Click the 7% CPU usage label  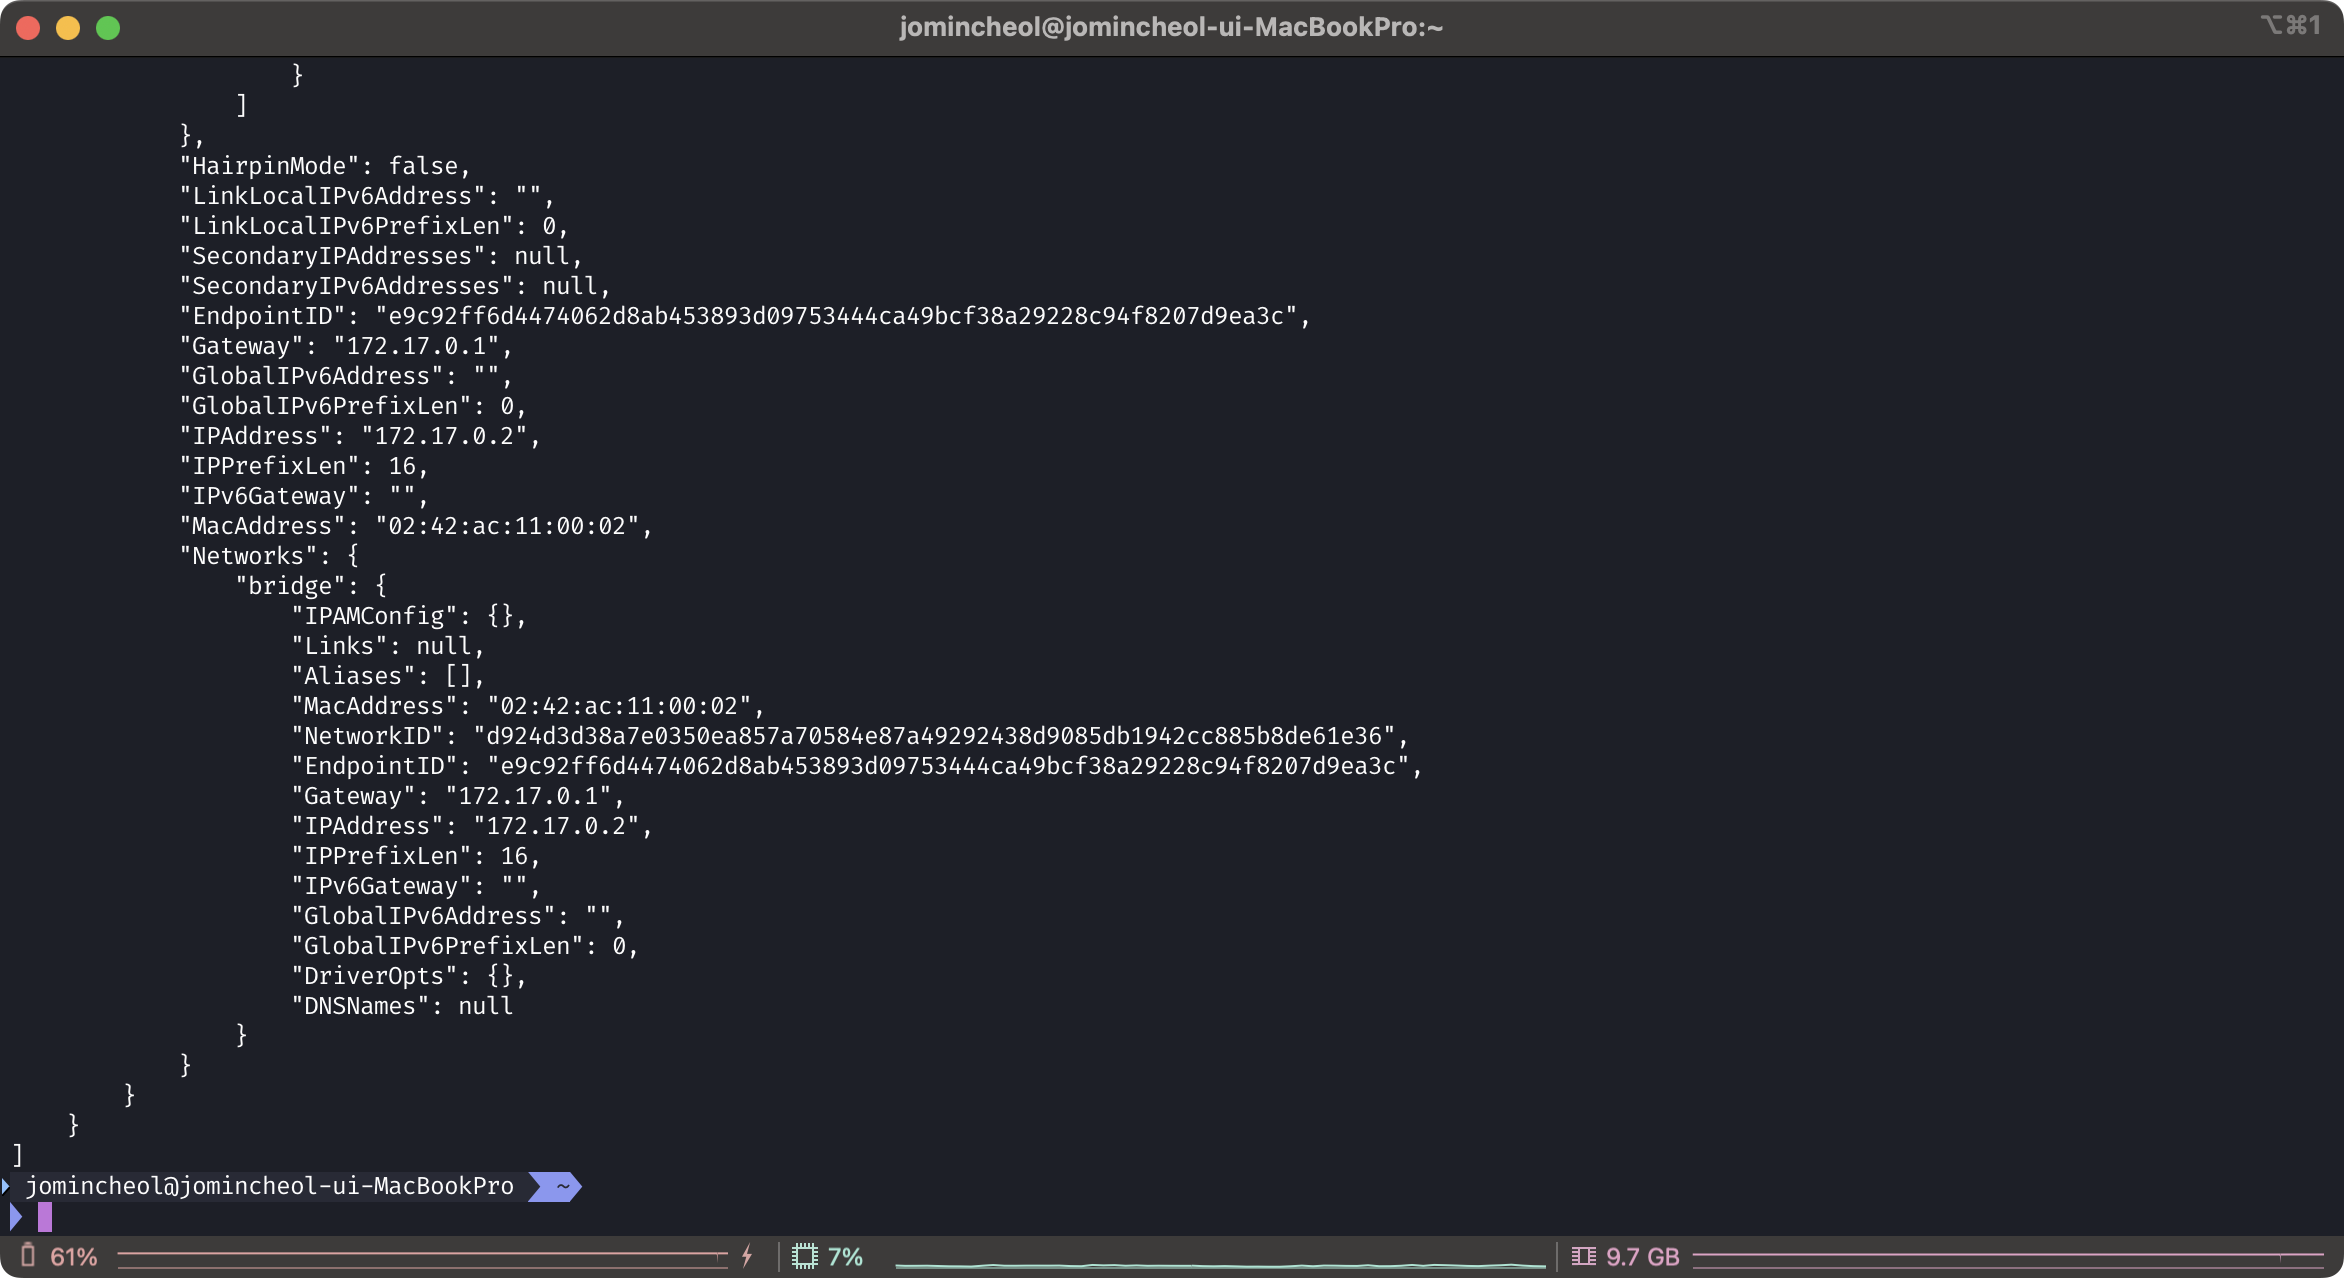click(845, 1257)
